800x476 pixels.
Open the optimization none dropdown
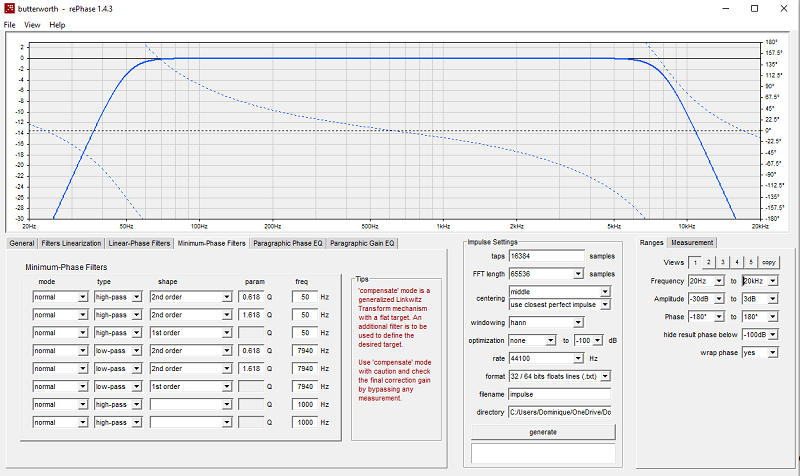[x=550, y=340]
